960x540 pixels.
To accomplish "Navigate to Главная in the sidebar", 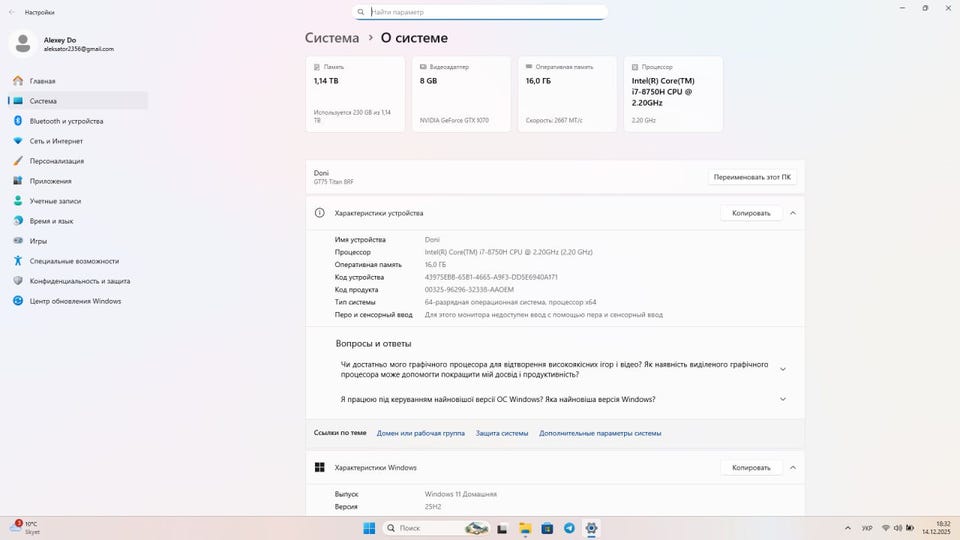I will pyautogui.click(x=42, y=81).
